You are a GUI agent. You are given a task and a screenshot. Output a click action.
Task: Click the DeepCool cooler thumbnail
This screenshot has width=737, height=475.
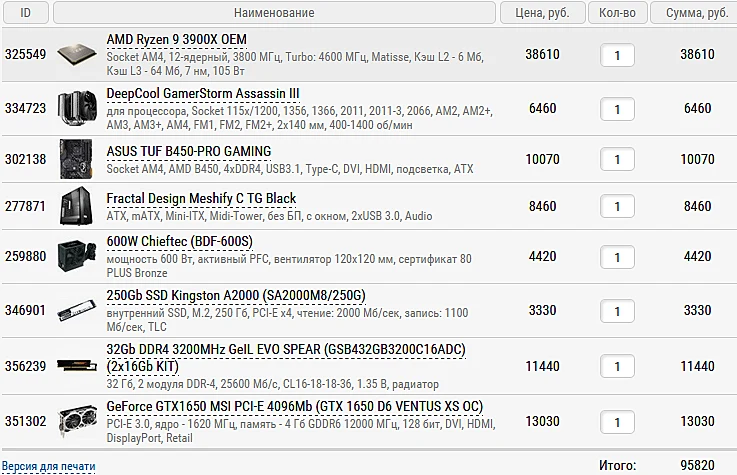77,109
